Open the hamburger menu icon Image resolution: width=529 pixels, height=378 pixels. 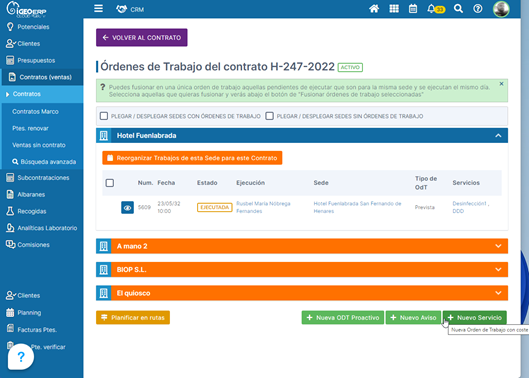[x=98, y=8]
